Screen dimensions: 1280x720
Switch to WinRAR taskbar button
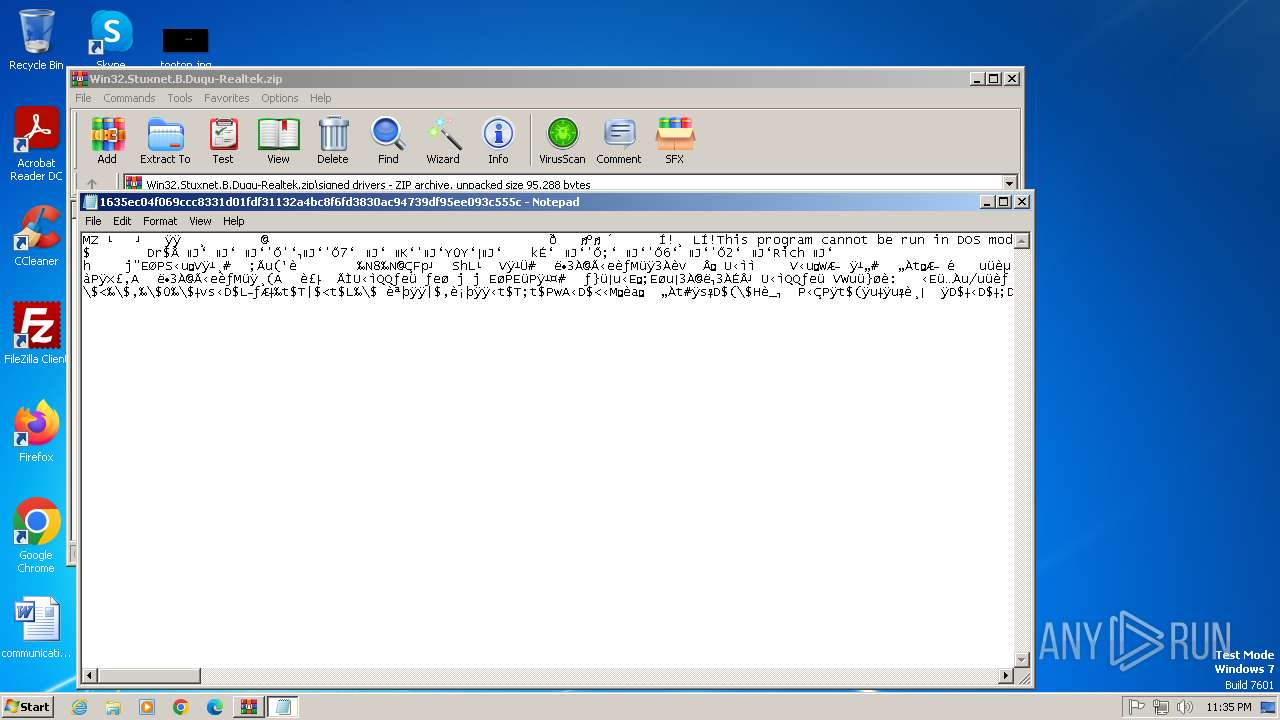[249, 707]
